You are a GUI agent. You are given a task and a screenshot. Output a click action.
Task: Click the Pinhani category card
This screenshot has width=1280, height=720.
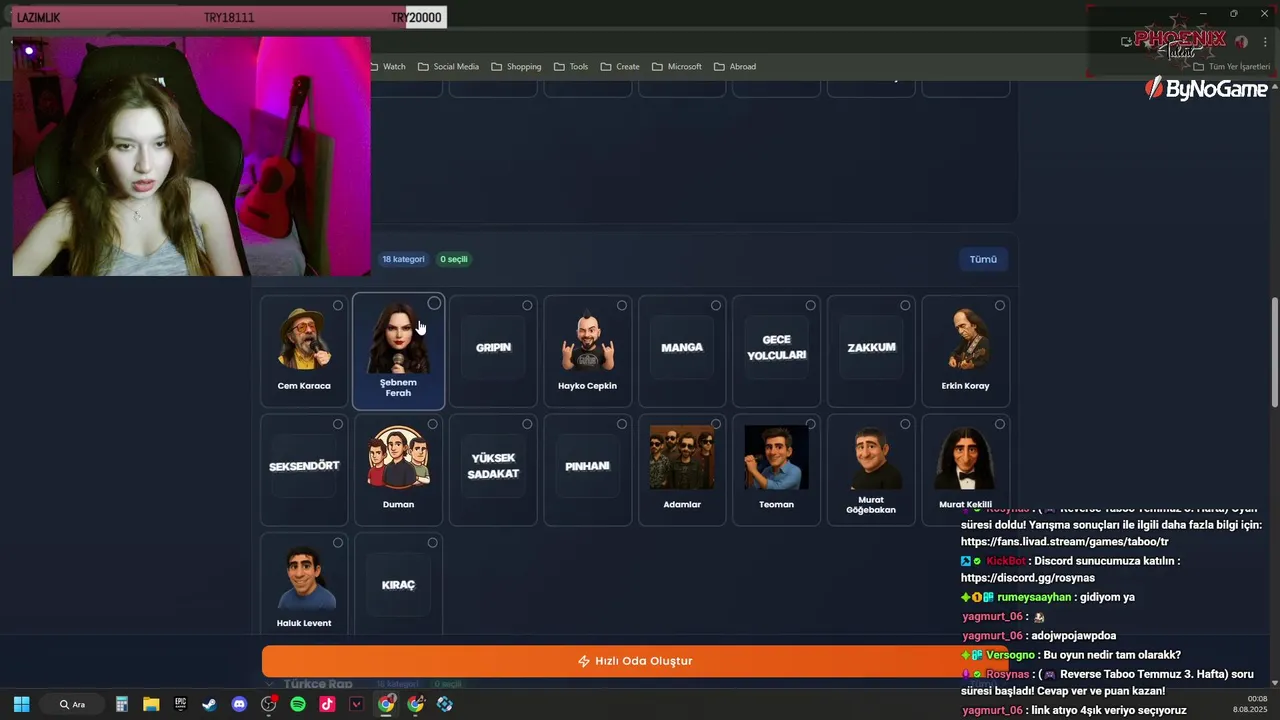[587, 470]
